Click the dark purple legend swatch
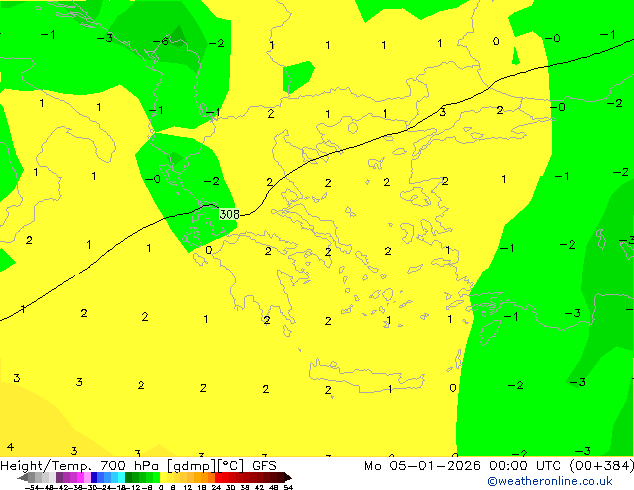Screen dimensions: 634x490 [59, 477]
